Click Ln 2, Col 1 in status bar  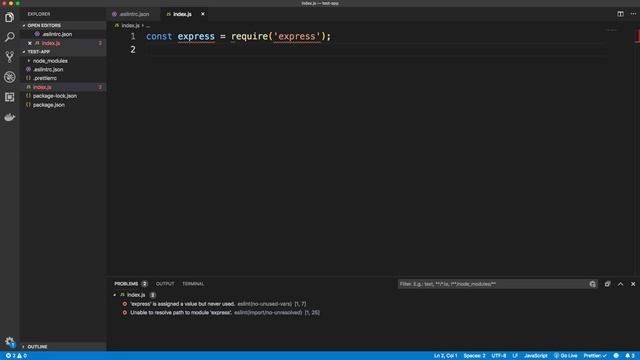tap(445, 356)
